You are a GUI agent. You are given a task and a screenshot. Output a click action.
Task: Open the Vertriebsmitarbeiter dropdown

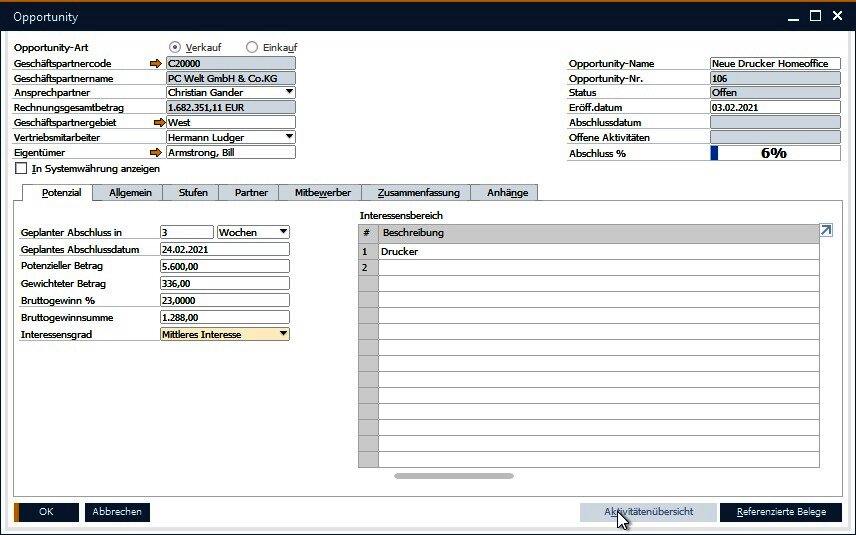(289, 138)
